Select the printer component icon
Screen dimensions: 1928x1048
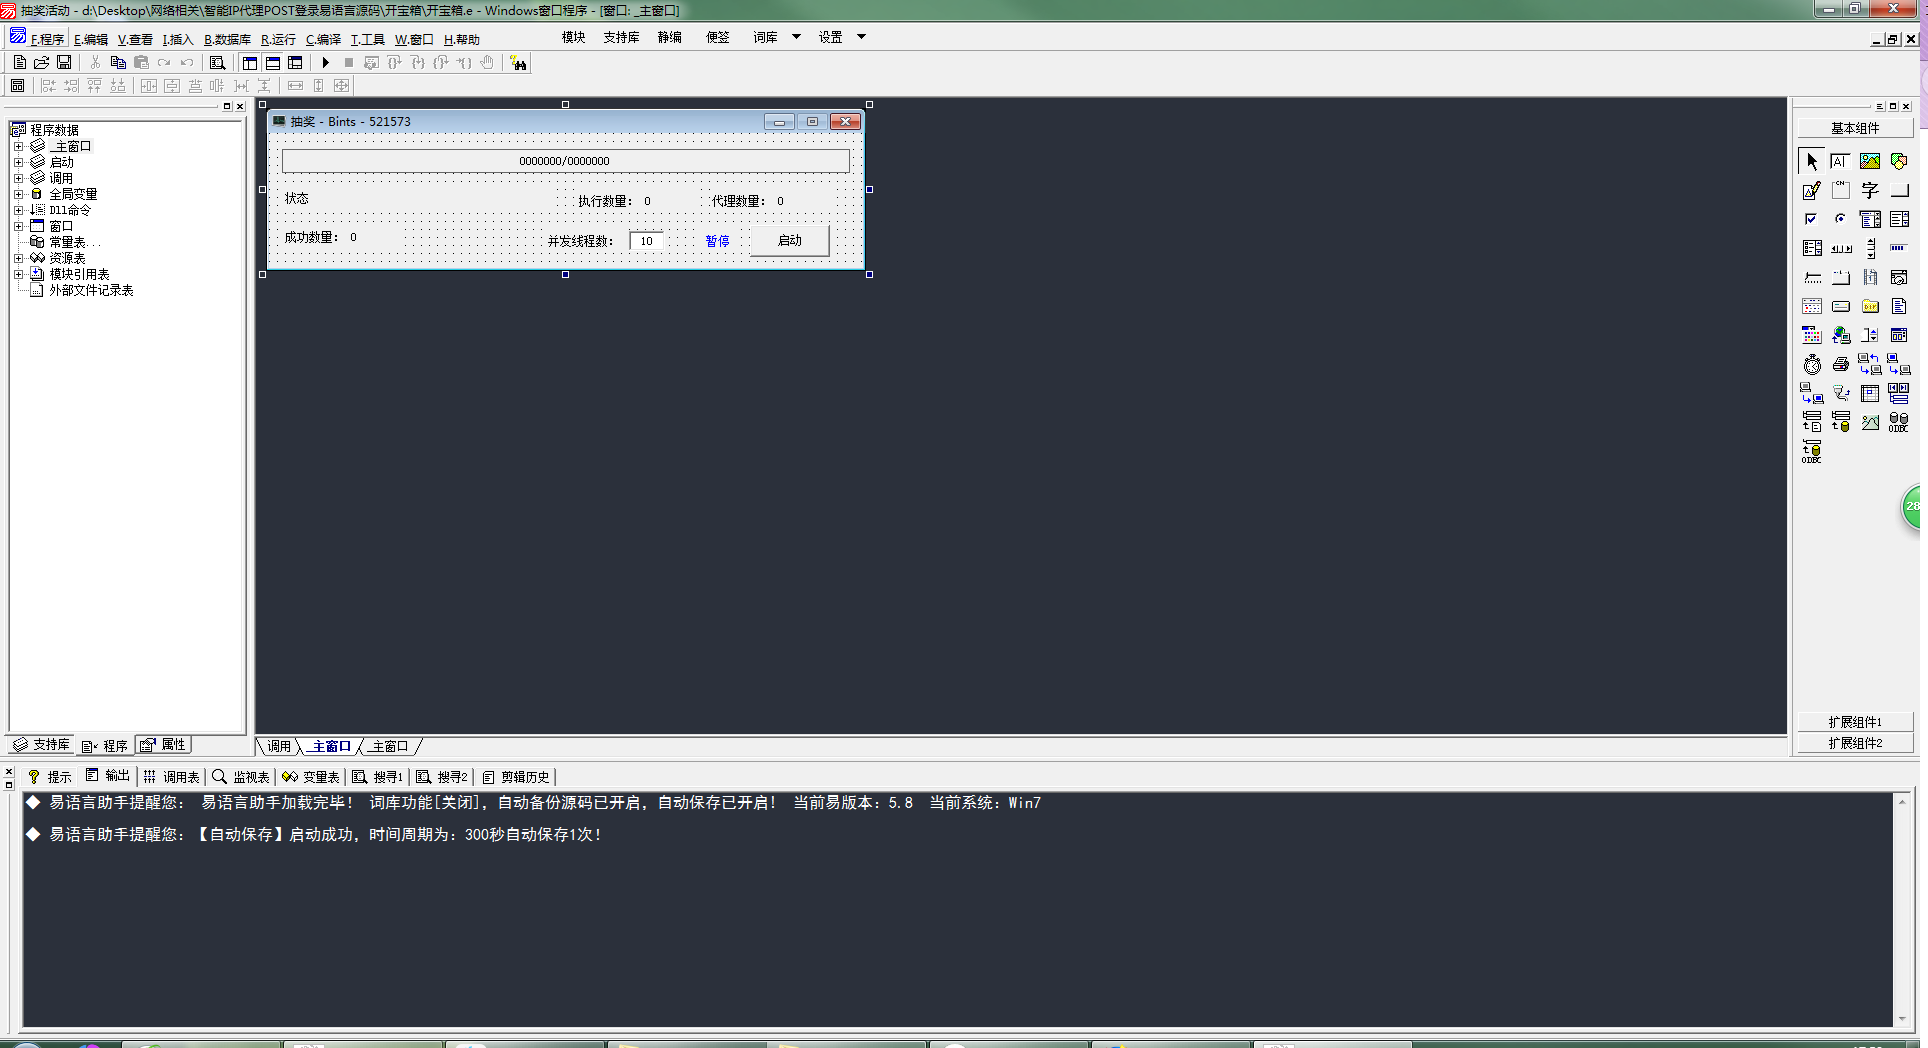pyautogui.click(x=1840, y=365)
